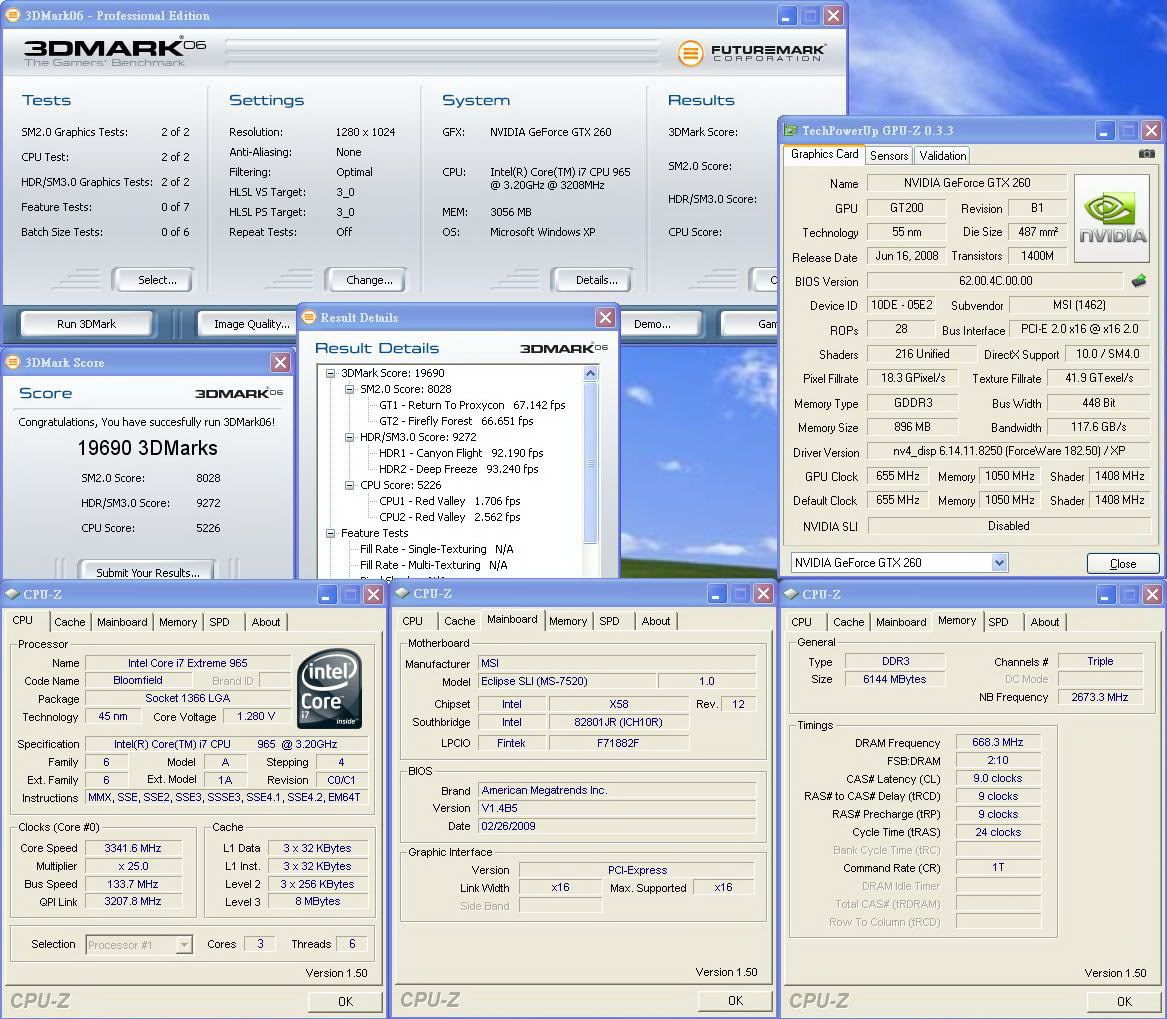Image resolution: width=1167 pixels, height=1019 pixels.
Task: Collapse the HDR/SM3.0 Score: 9272 node
Action: (x=349, y=438)
